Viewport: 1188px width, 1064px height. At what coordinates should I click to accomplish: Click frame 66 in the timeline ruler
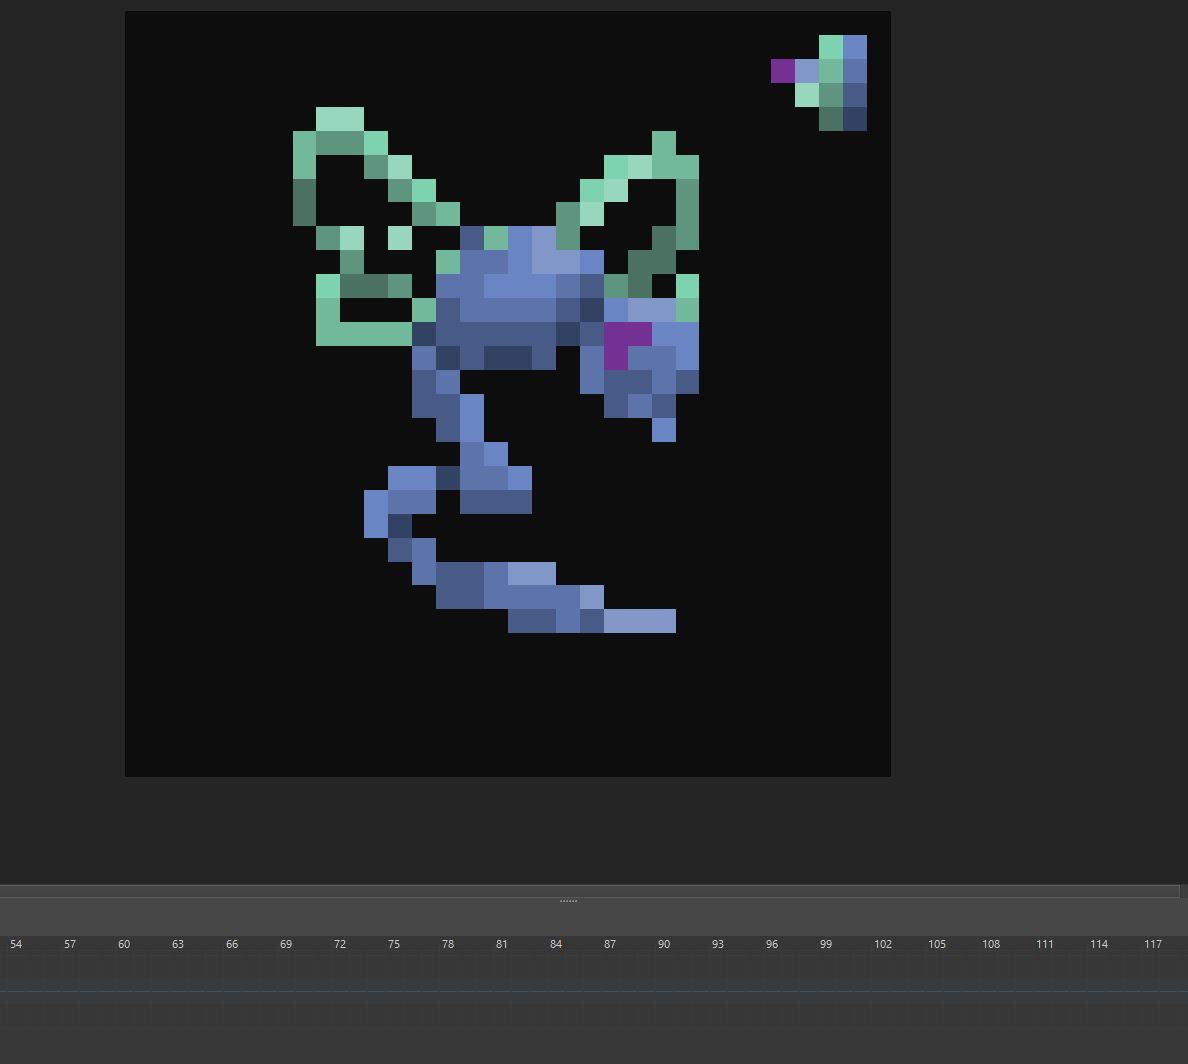coord(232,944)
